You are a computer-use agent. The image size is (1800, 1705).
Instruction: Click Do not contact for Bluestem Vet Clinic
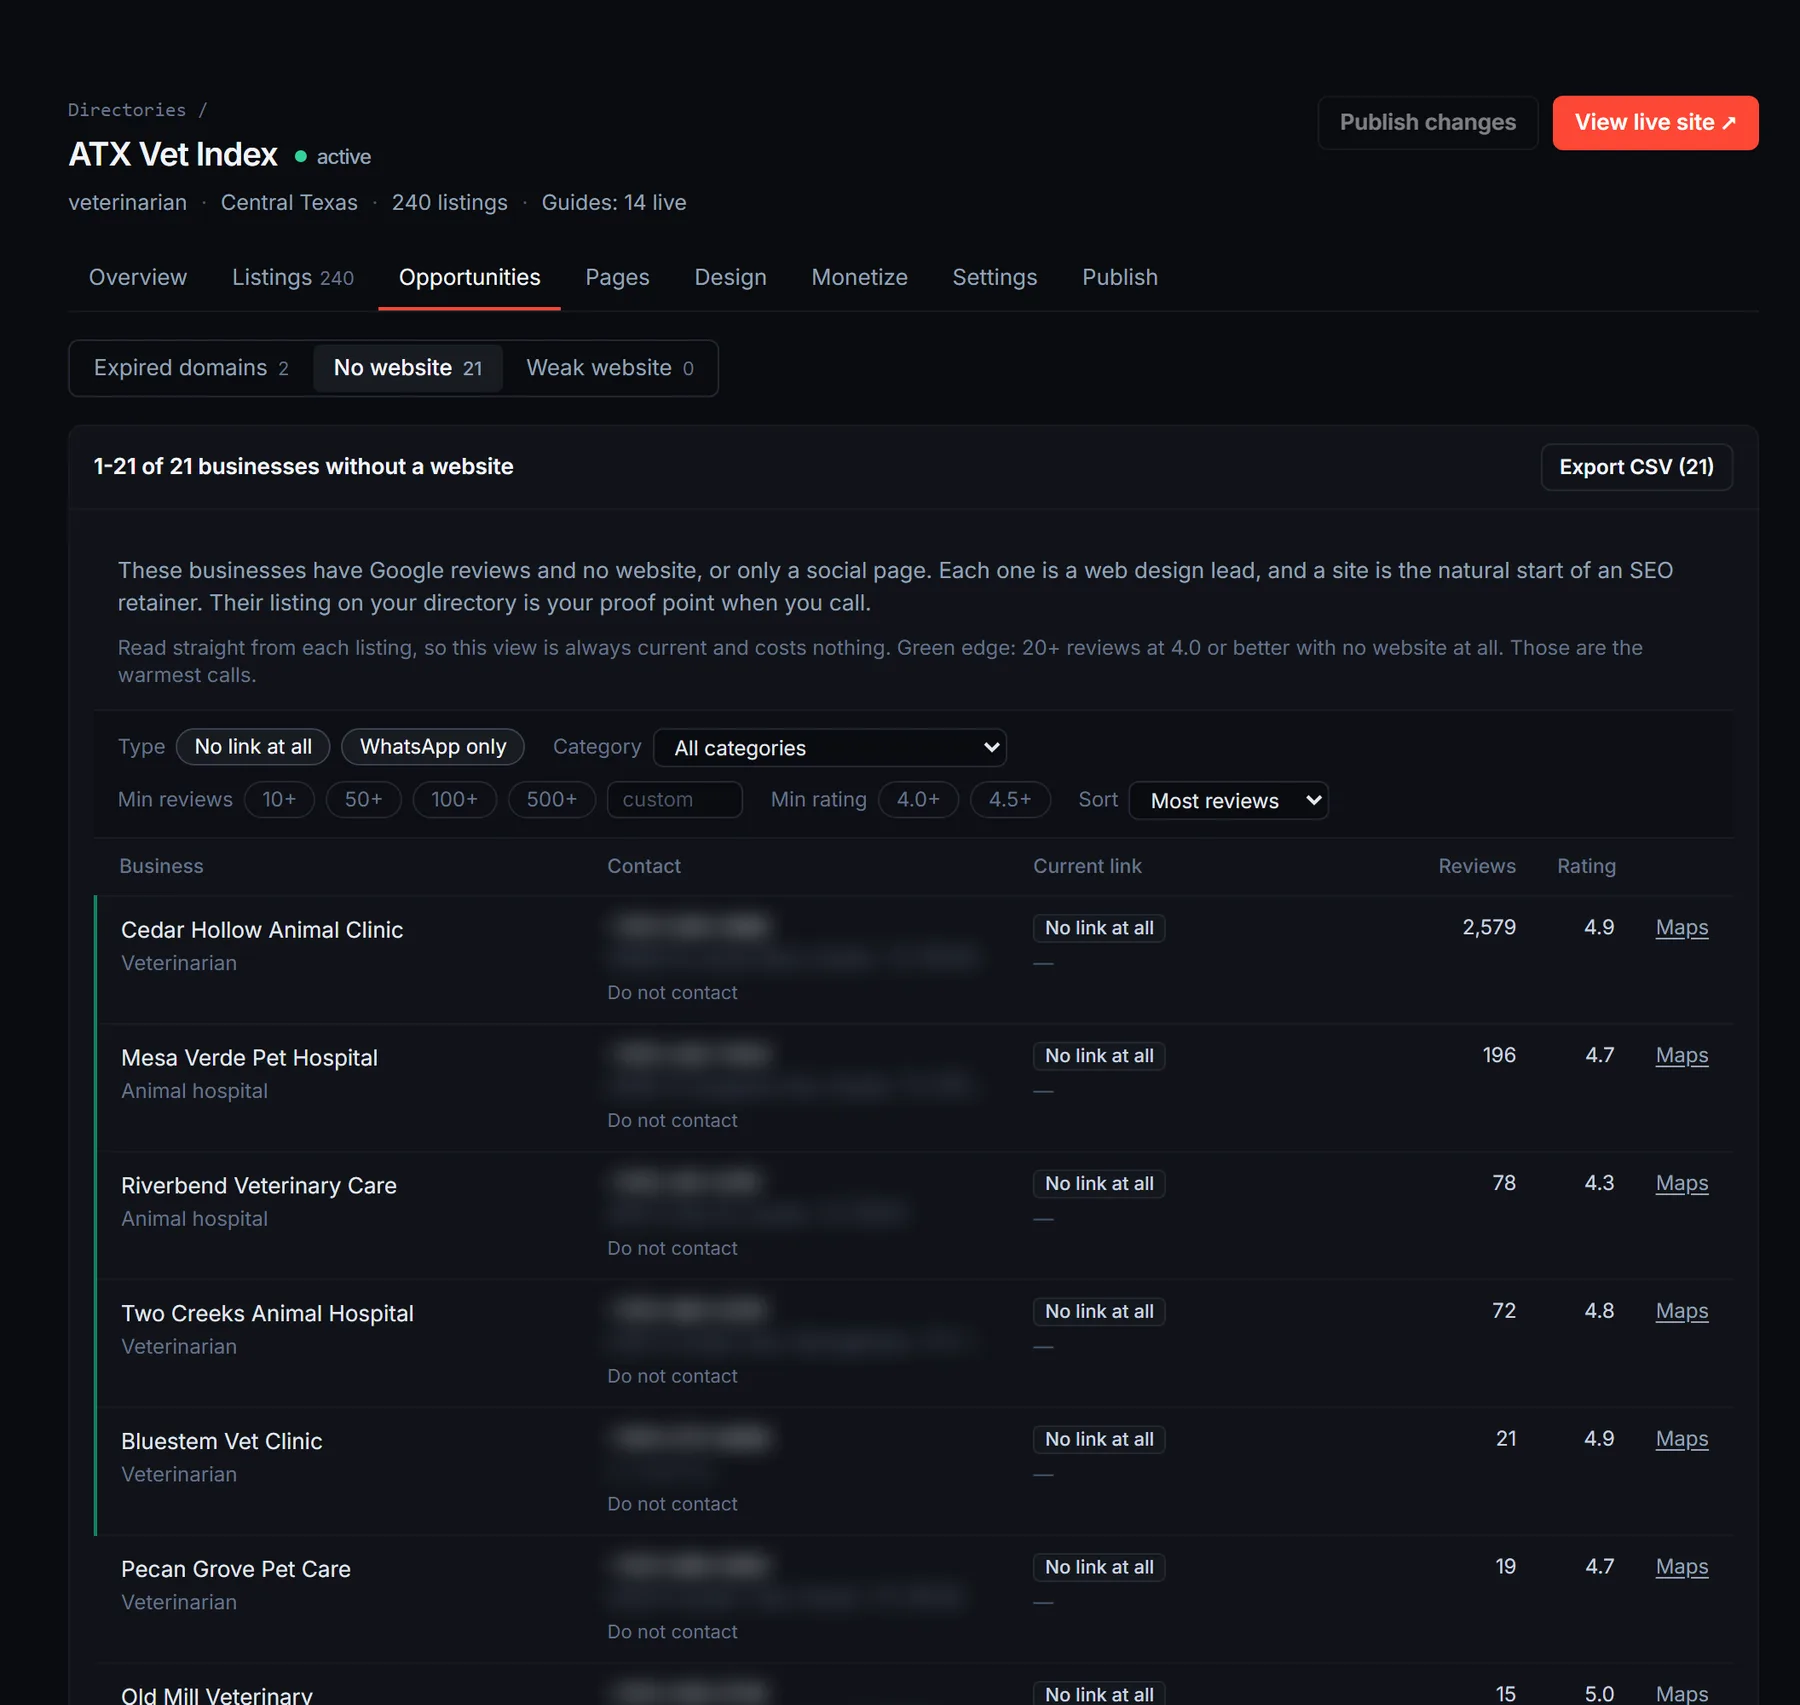click(x=672, y=1505)
